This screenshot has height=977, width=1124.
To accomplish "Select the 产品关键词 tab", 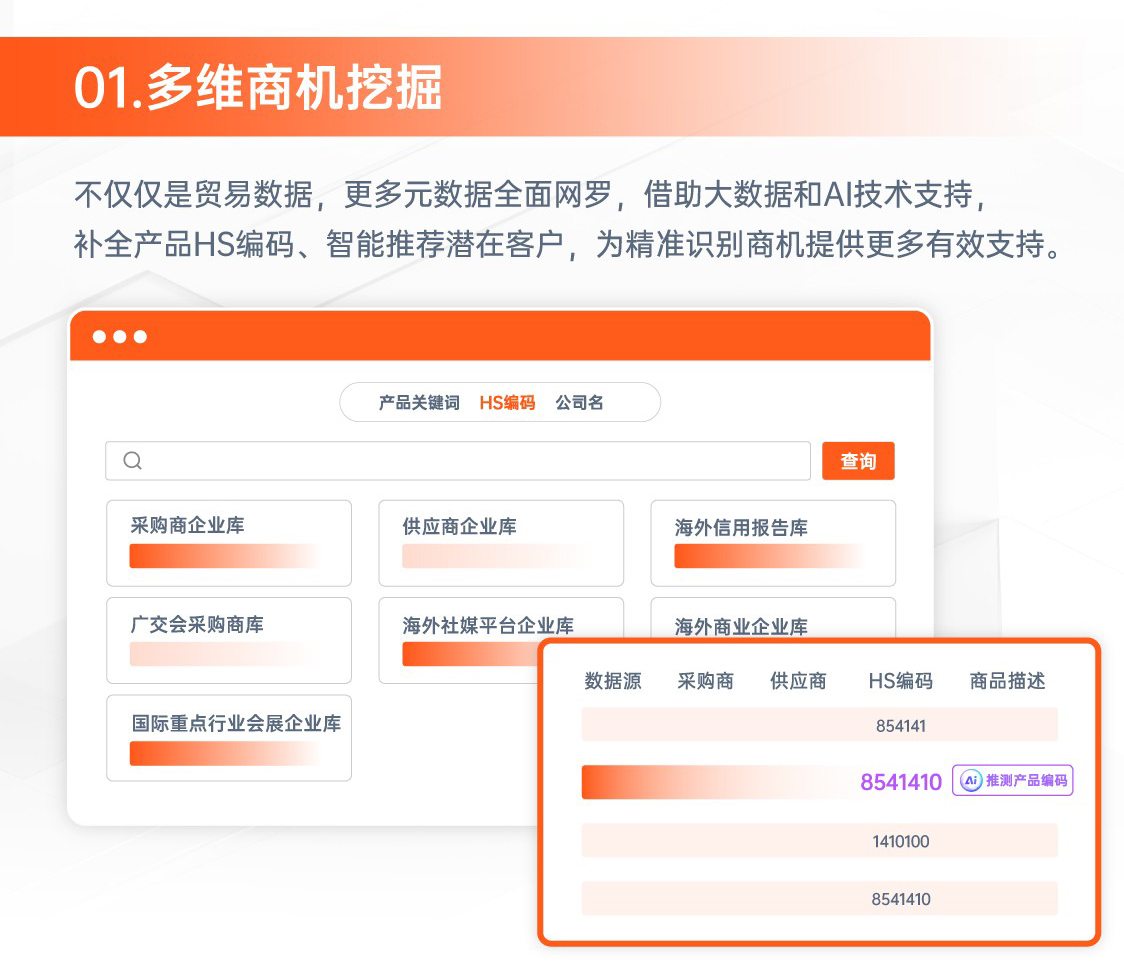I will point(419,403).
